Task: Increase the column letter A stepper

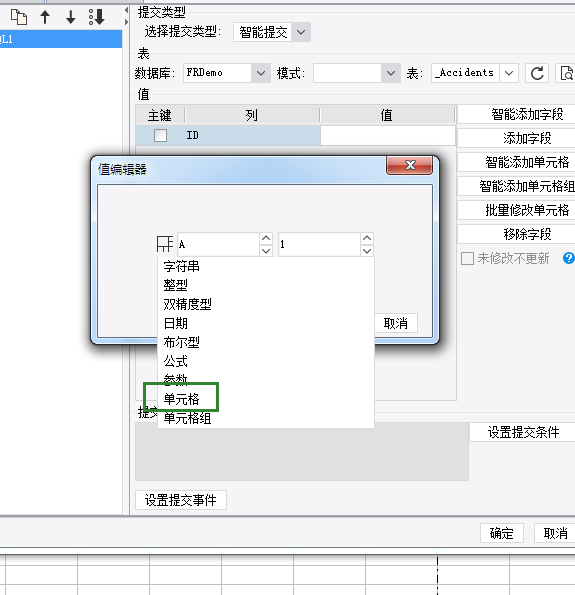Action: 266,238
